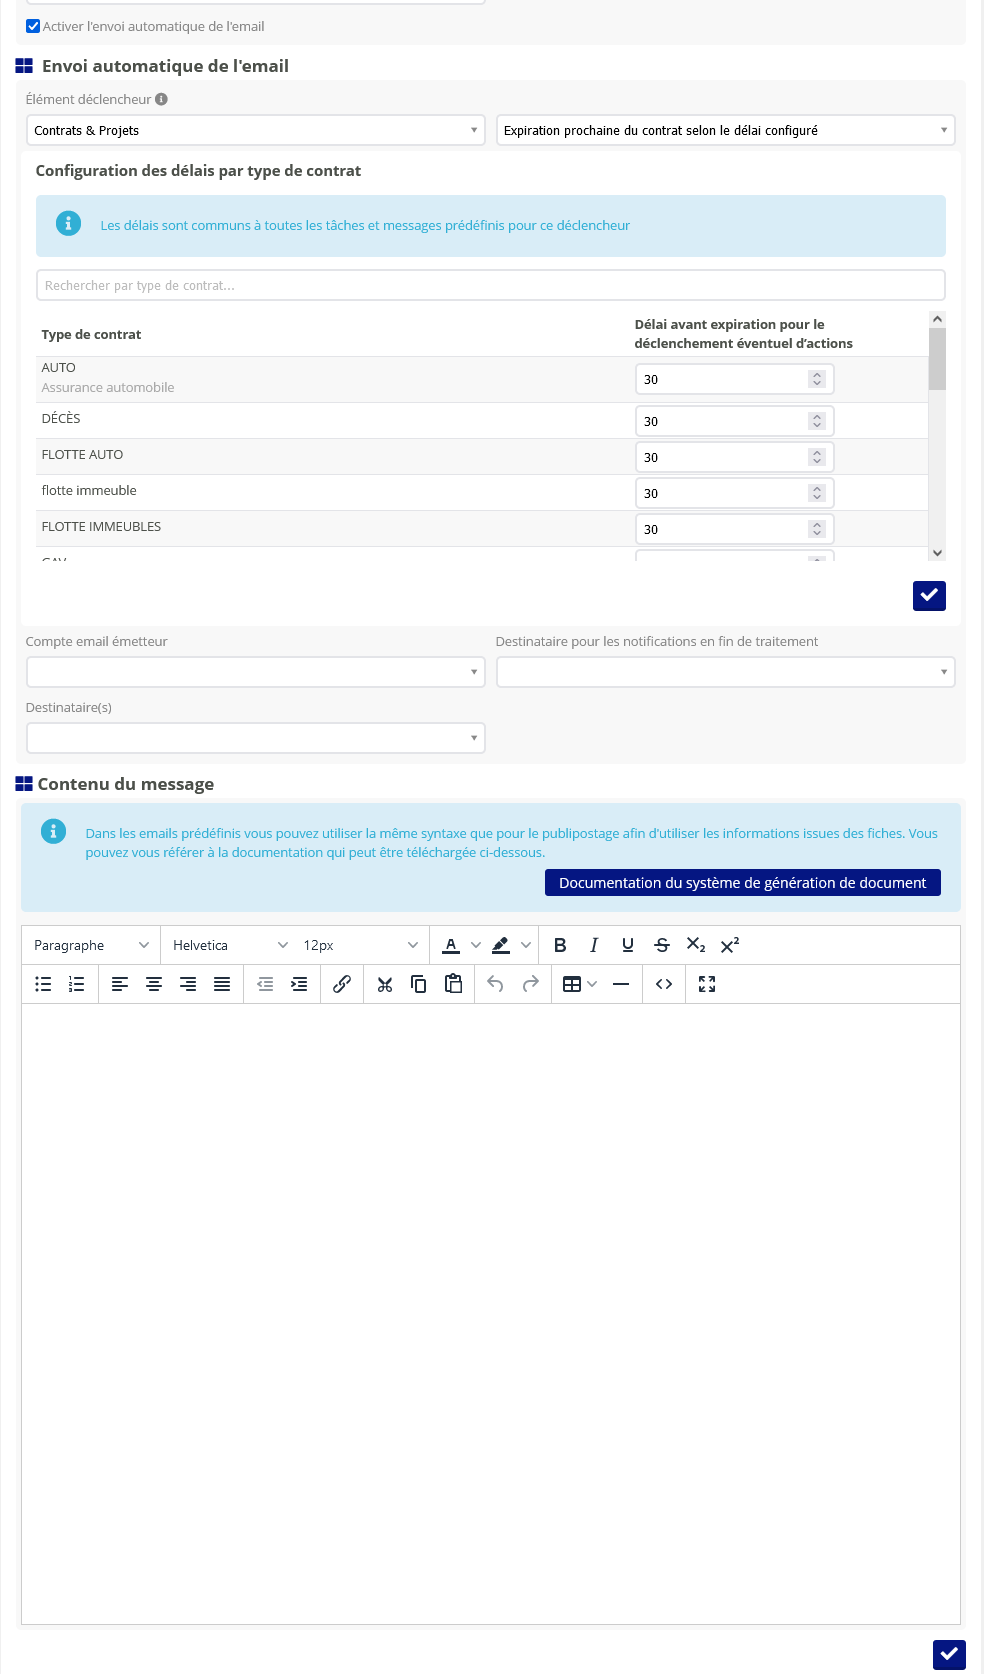Validate the contract delay configuration
This screenshot has height=1674, width=984.
(x=929, y=595)
